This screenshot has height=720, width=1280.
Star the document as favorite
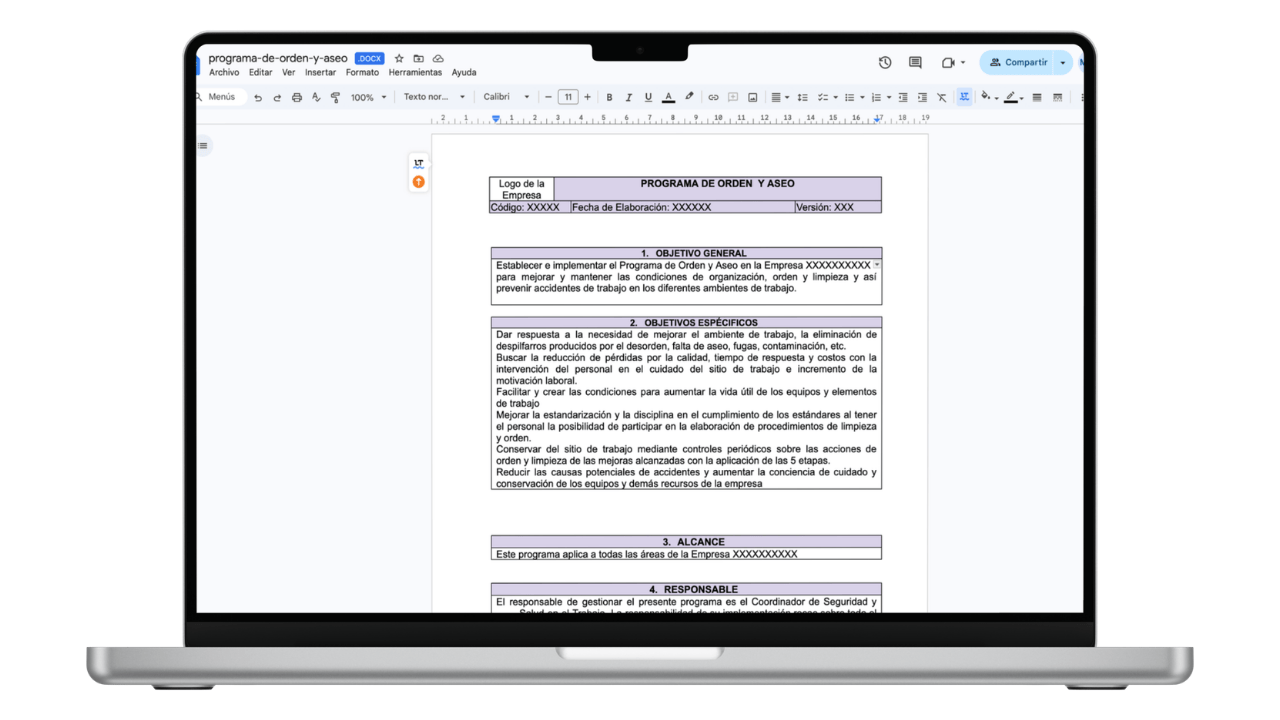[398, 58]
